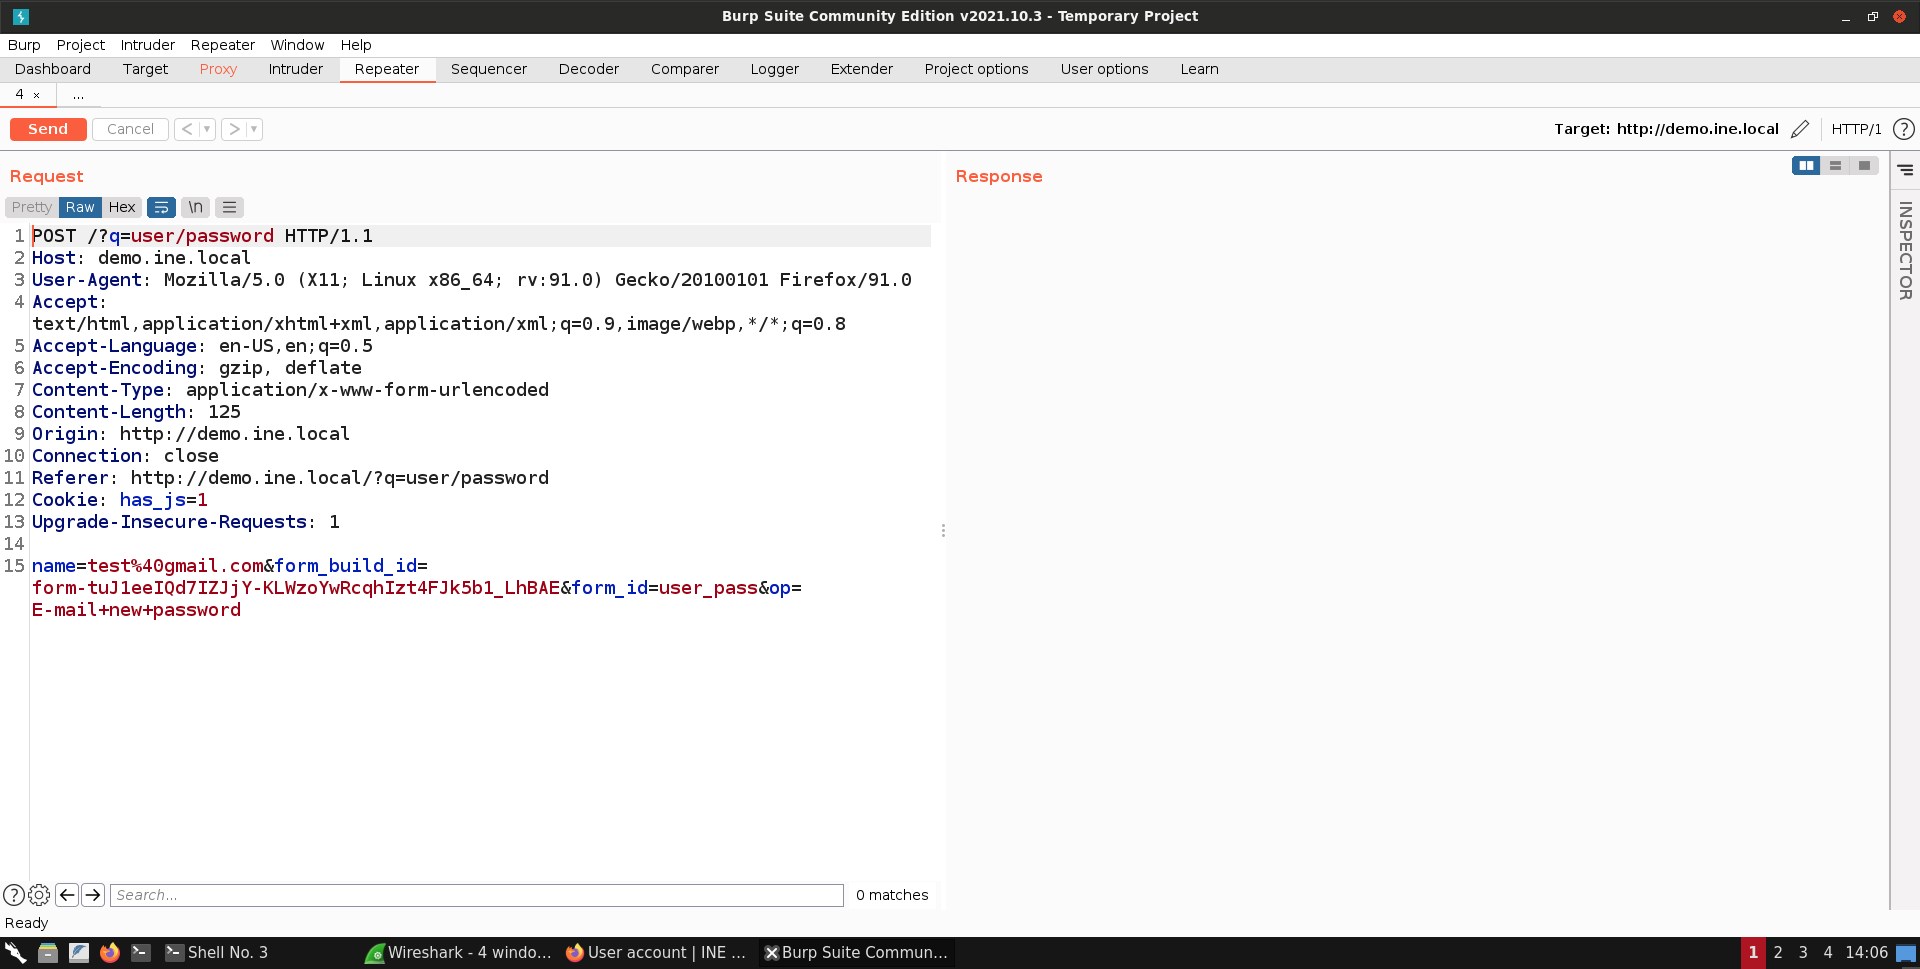Viewport: 1920px width, 969px height.
Task: Open Wireshark window from taskbar
Action: coord(459,953)
